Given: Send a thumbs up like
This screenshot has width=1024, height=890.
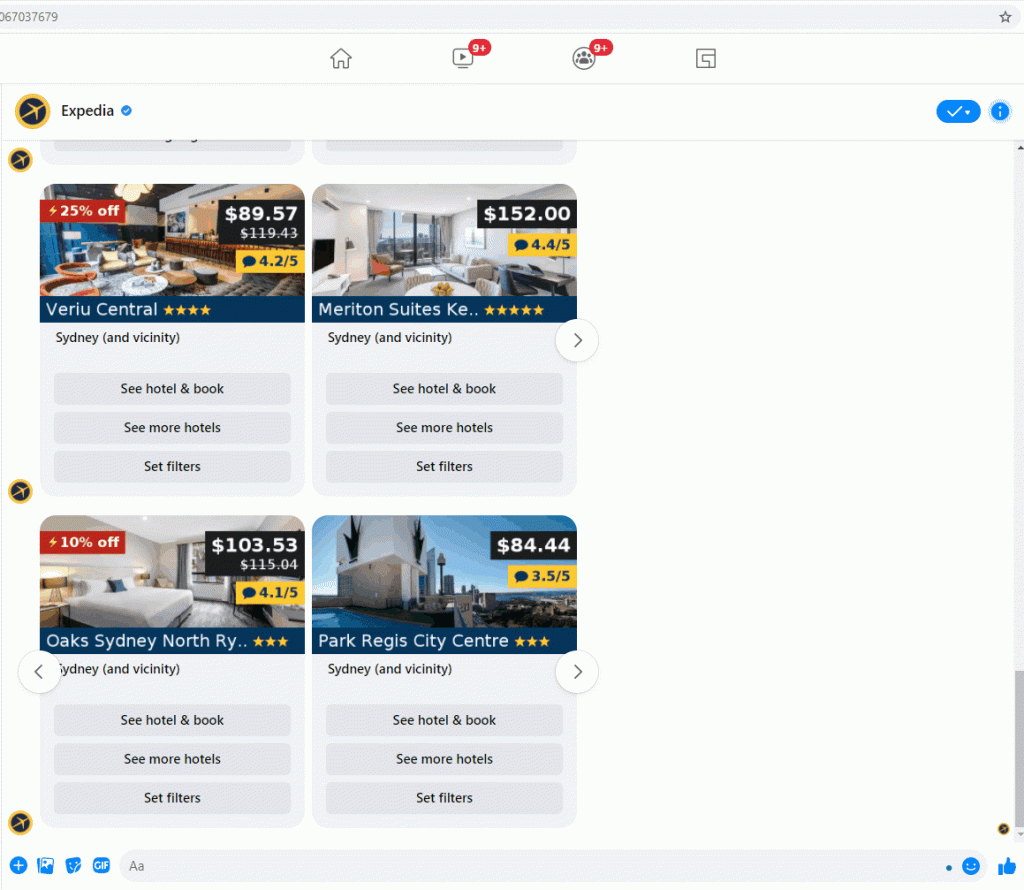Looking at the screenshot, I should click(1007, 866).
